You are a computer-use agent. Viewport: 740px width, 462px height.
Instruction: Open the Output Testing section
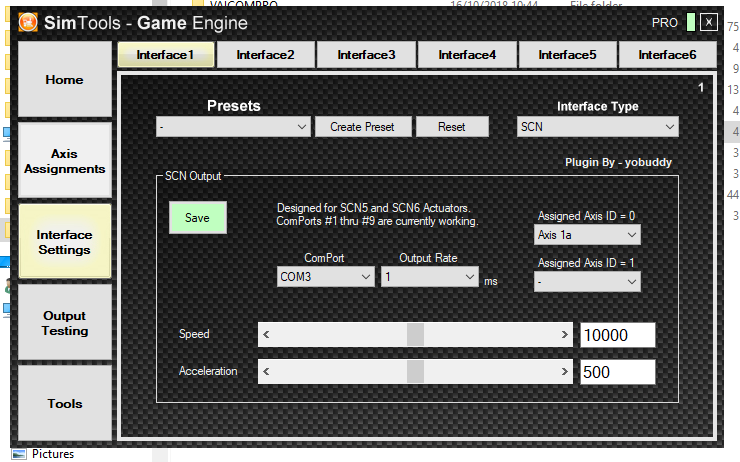[x=65, y=323]
